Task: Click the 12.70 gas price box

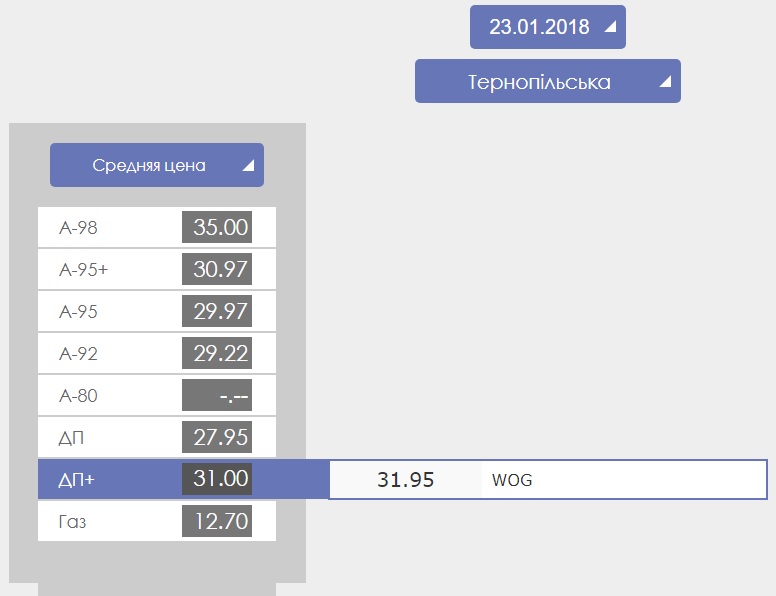Action: point(217,521)
